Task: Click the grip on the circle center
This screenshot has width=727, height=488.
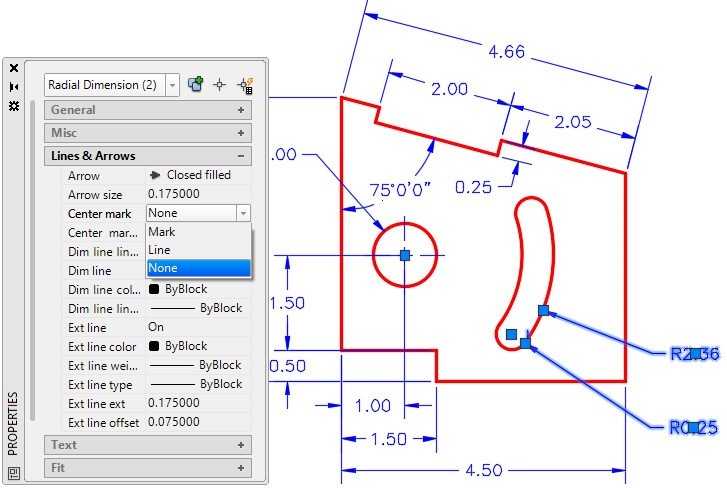Action: (405, 255)
